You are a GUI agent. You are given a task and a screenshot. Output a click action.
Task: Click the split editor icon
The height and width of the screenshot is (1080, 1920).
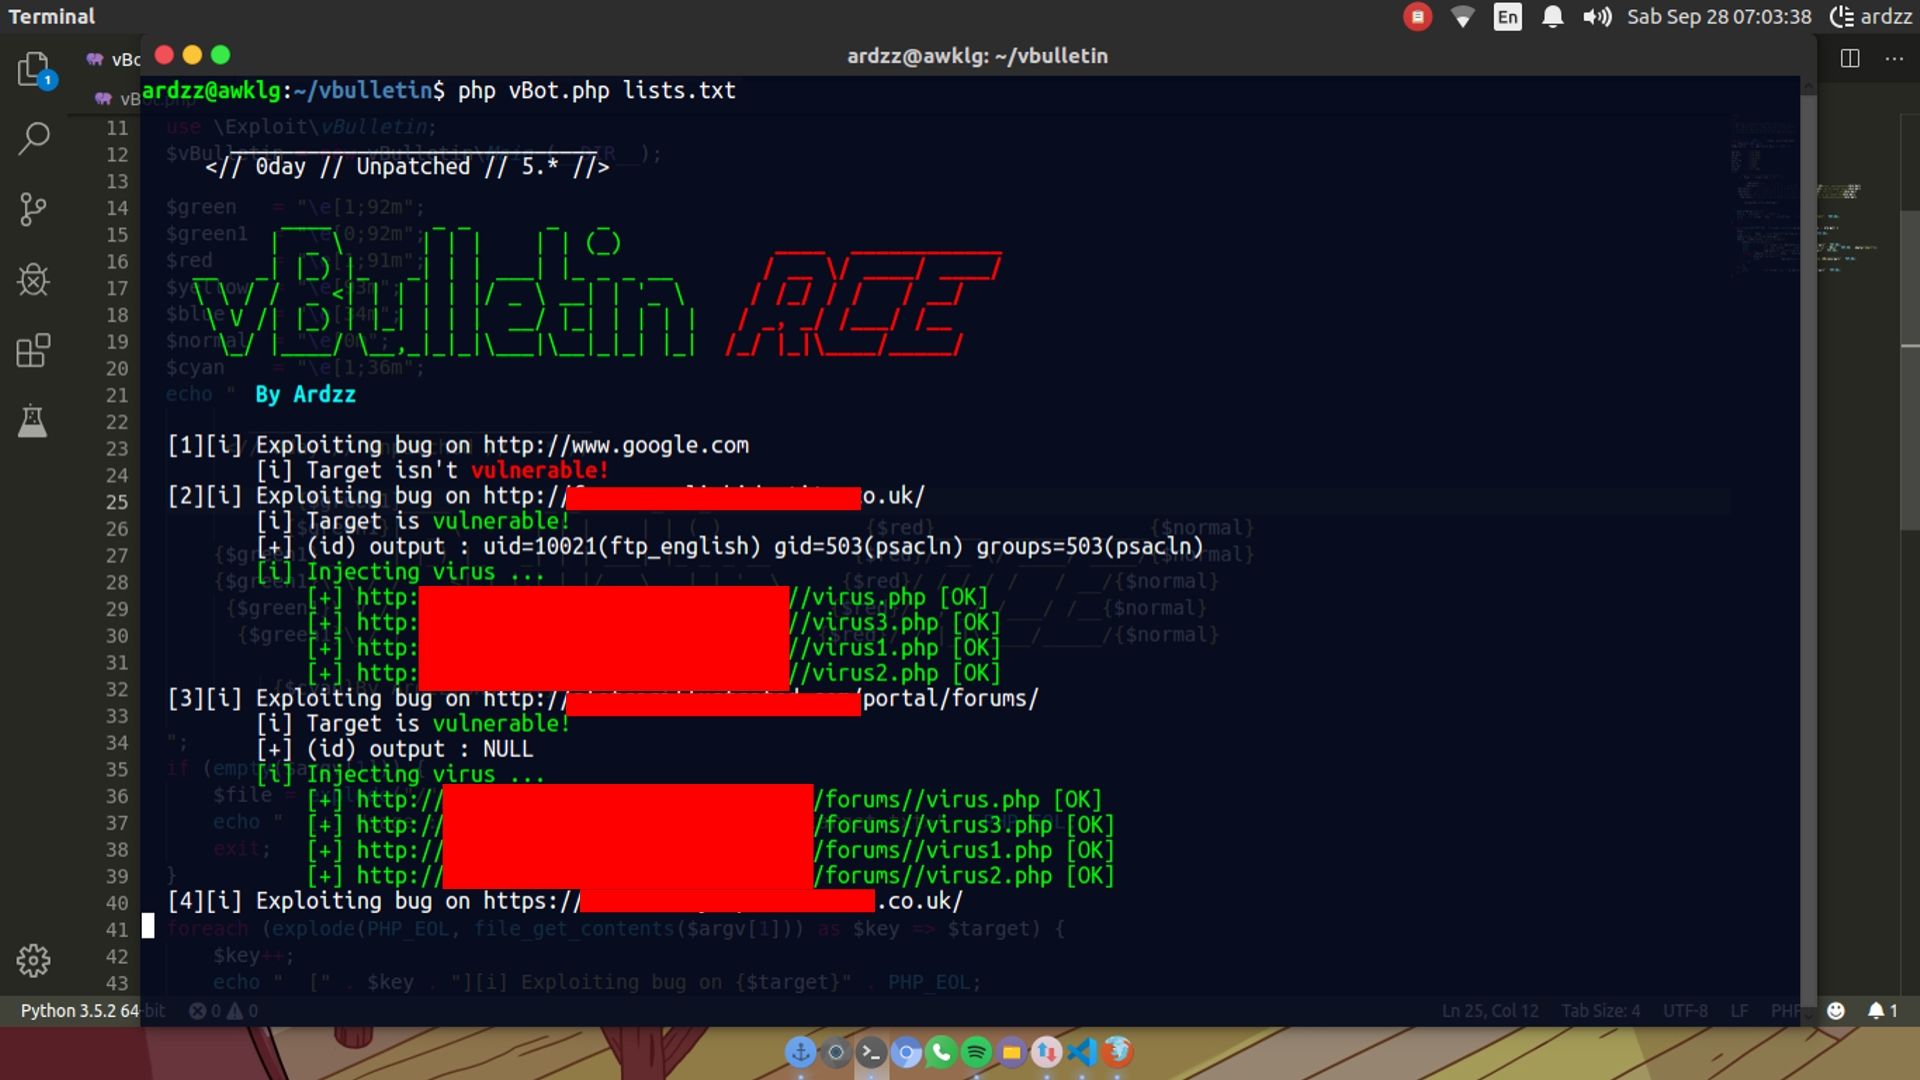coord(1850,58)
